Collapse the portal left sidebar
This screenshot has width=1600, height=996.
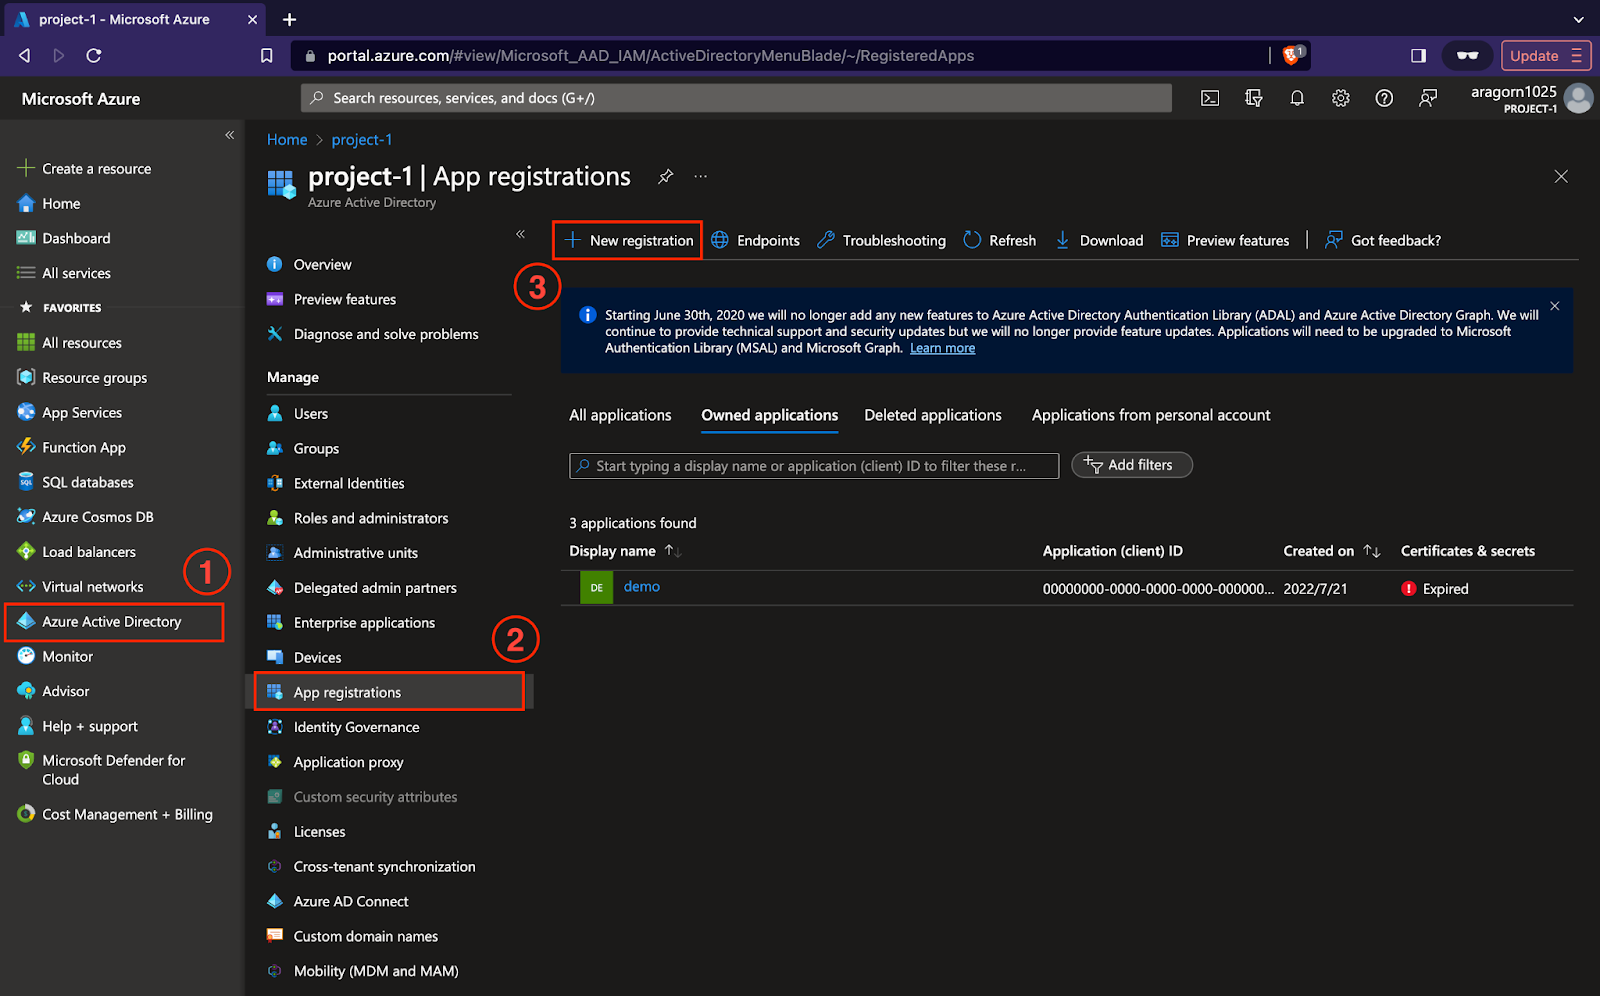pyautogui.click(x=230, y=135)
